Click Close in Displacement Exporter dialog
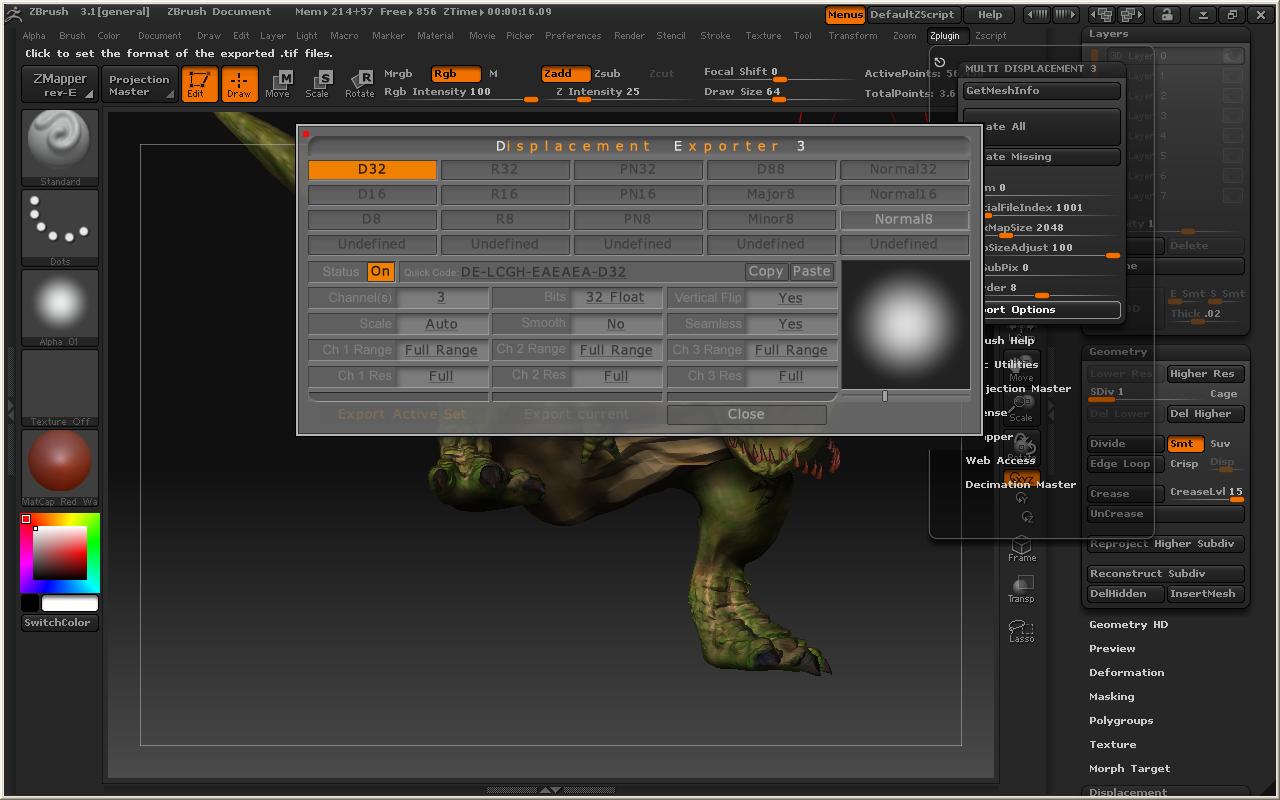This screenshot has width=1280, height=800. pos(746,414)
